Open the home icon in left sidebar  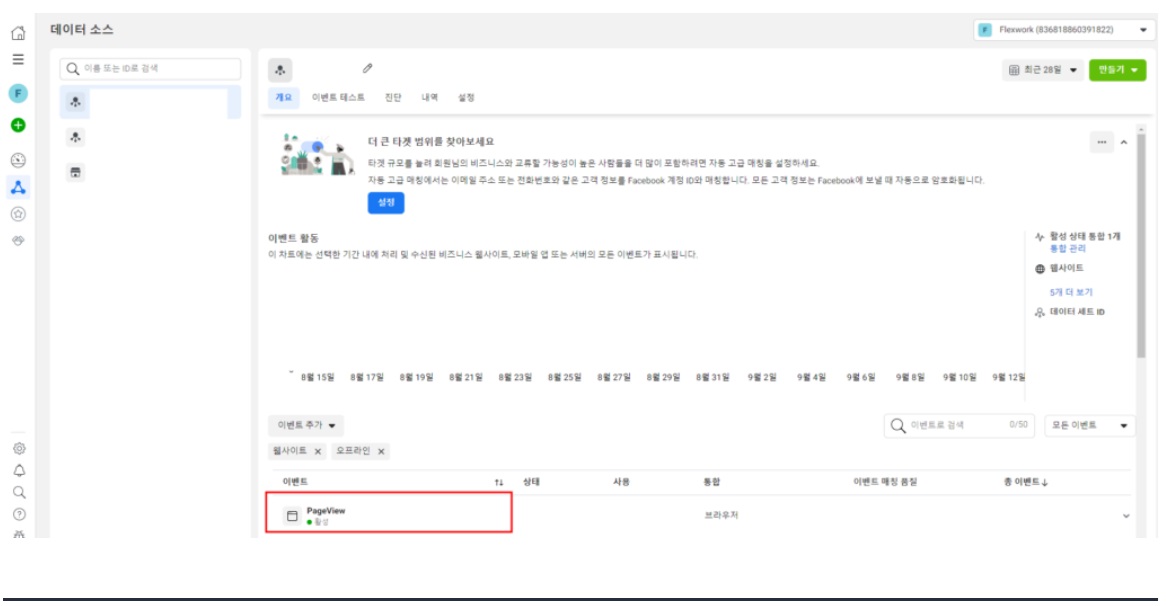tap(18, 33)
